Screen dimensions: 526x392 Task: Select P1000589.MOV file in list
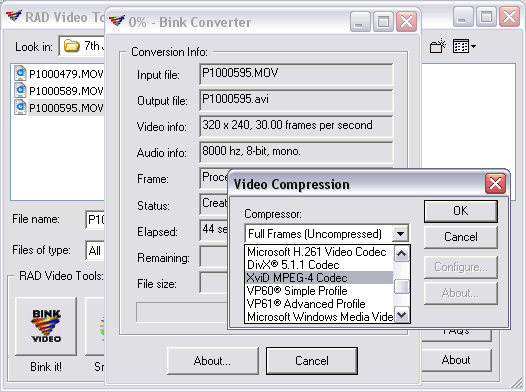pos(59,91)
